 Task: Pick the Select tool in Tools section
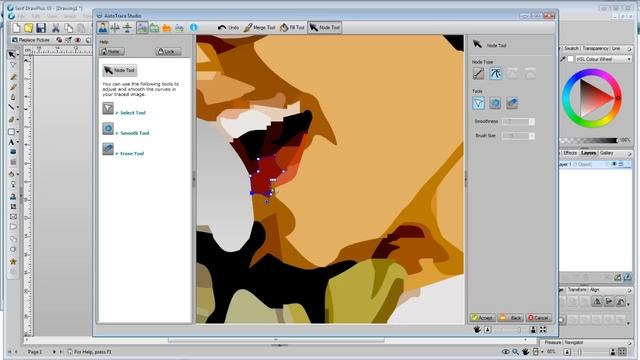pyautogui.click(x=478, y=103)
